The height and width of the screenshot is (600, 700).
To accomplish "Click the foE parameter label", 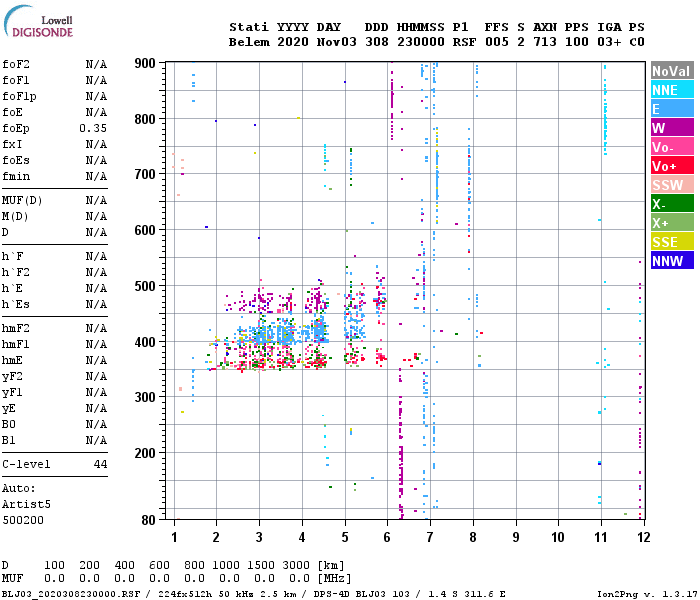I will pyautogui.click(x=12, y=112).
